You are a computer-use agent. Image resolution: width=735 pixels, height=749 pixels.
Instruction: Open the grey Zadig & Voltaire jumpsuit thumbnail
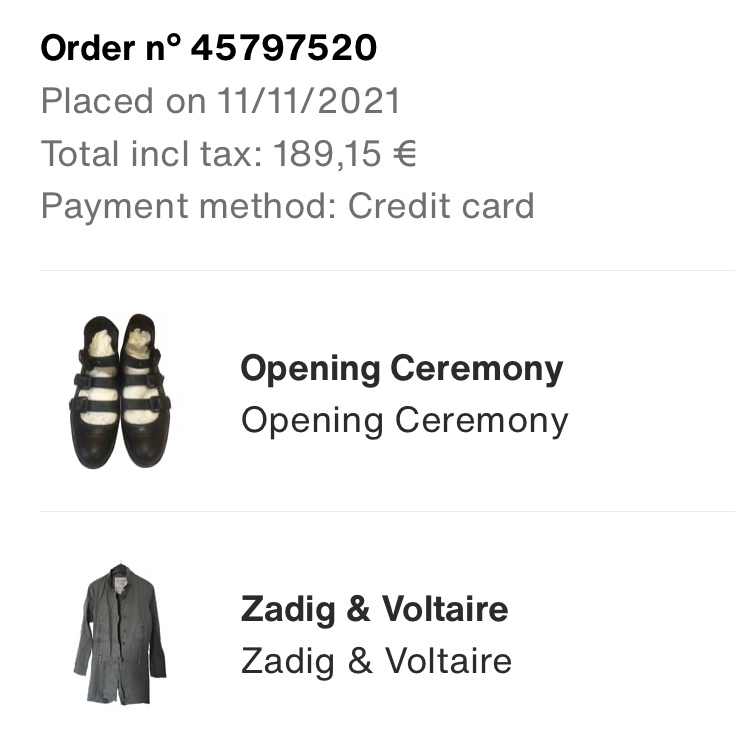[120, 632]
